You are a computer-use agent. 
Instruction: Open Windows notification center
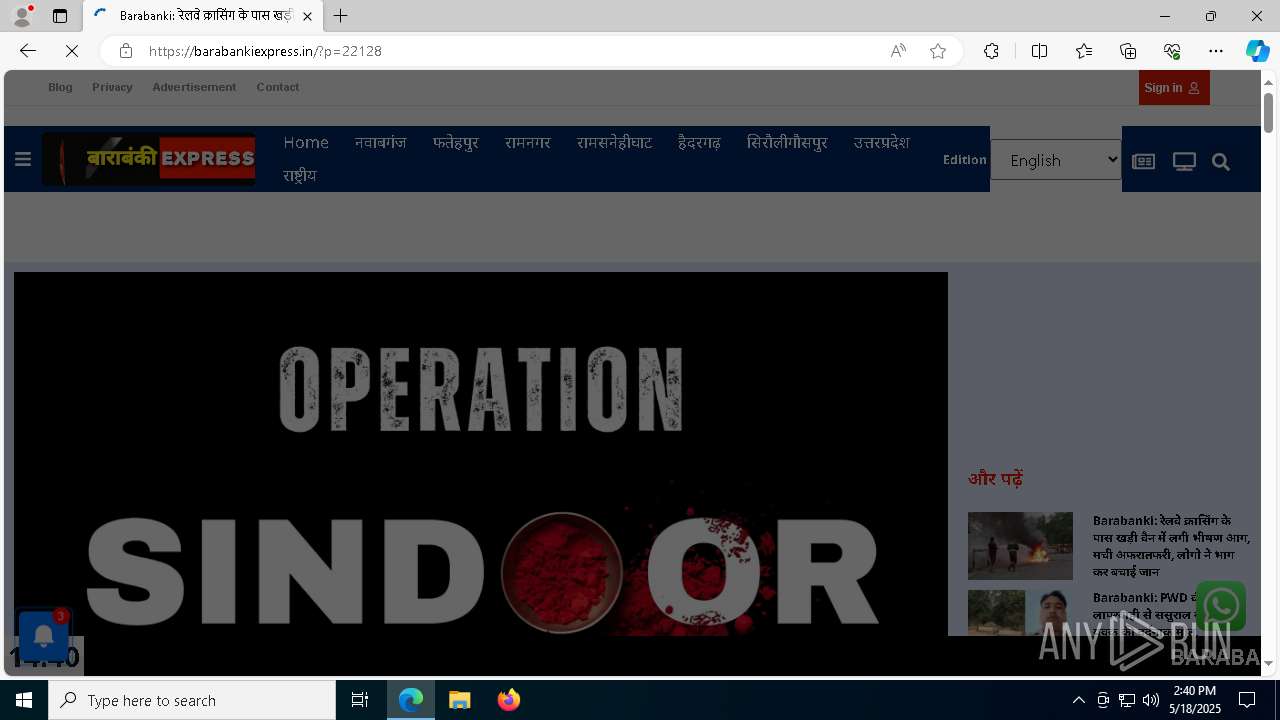[x=1247, y=700]
